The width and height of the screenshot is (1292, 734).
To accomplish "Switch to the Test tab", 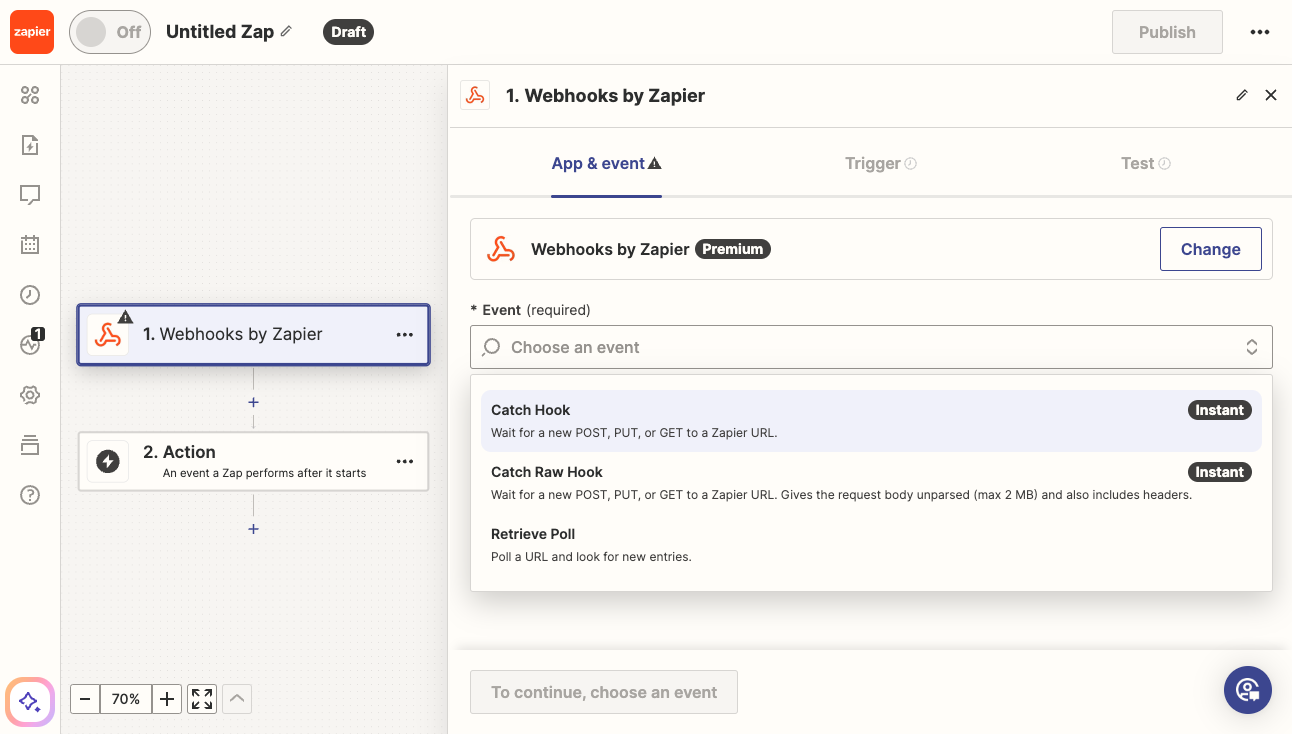I will point(1146,163).
